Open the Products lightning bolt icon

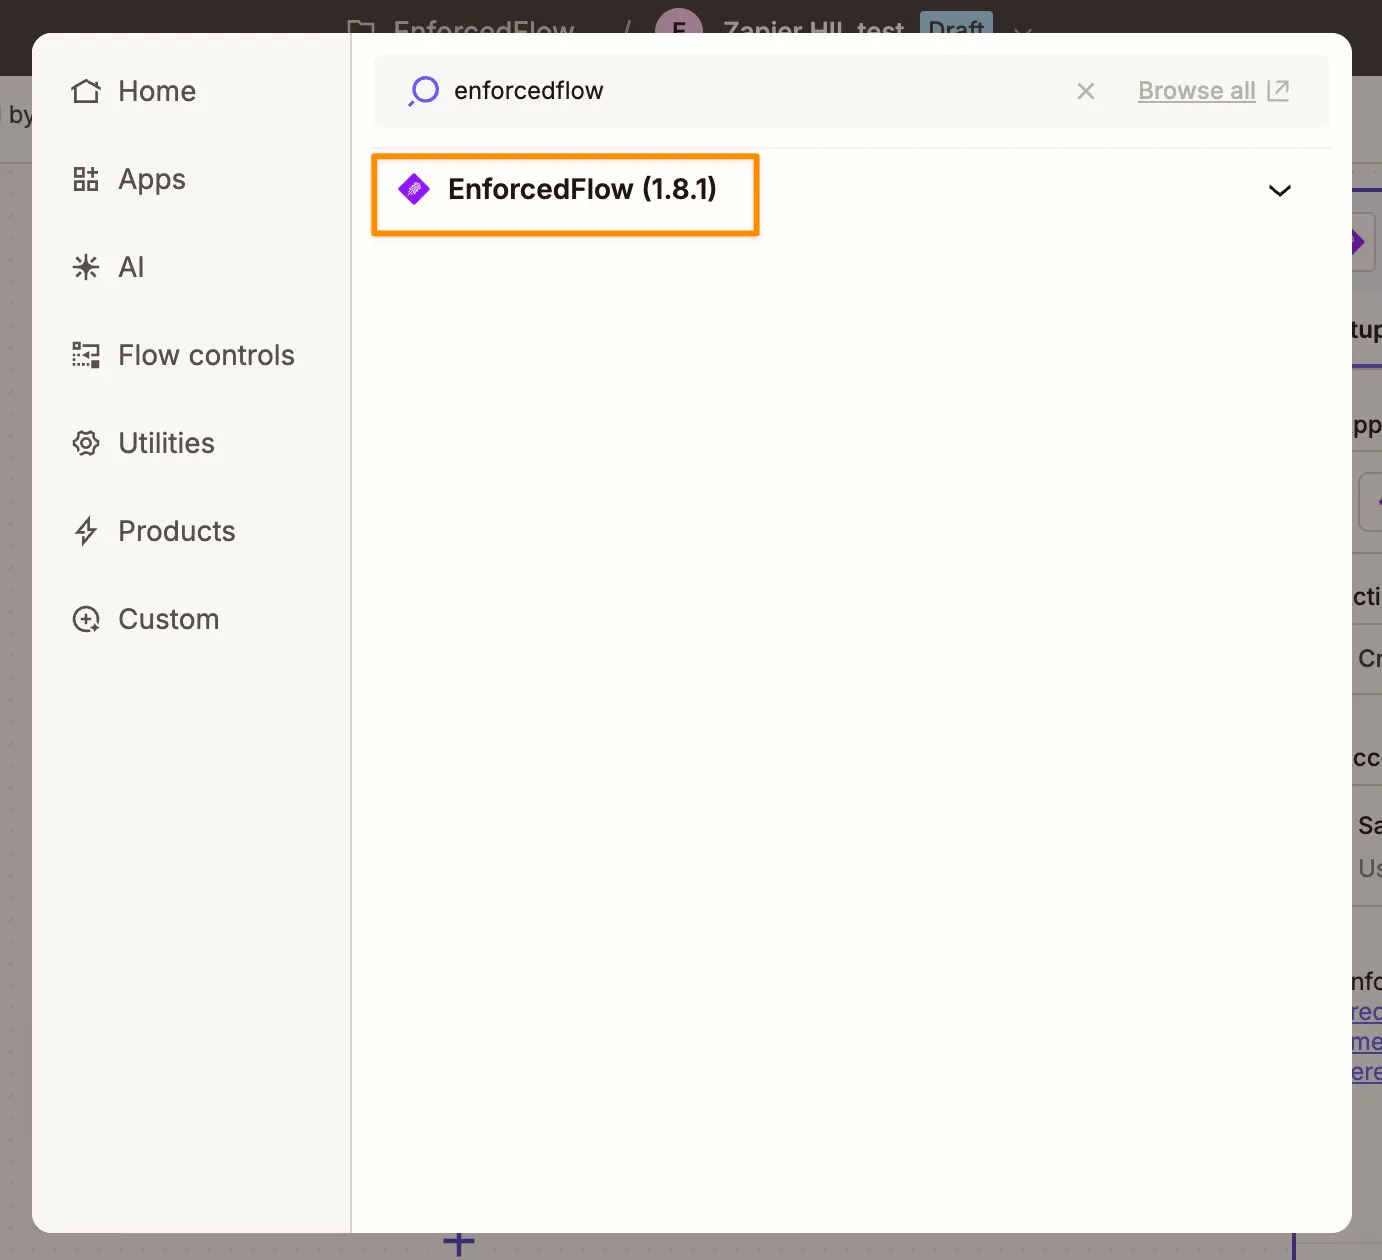click(x=86, y=531)
